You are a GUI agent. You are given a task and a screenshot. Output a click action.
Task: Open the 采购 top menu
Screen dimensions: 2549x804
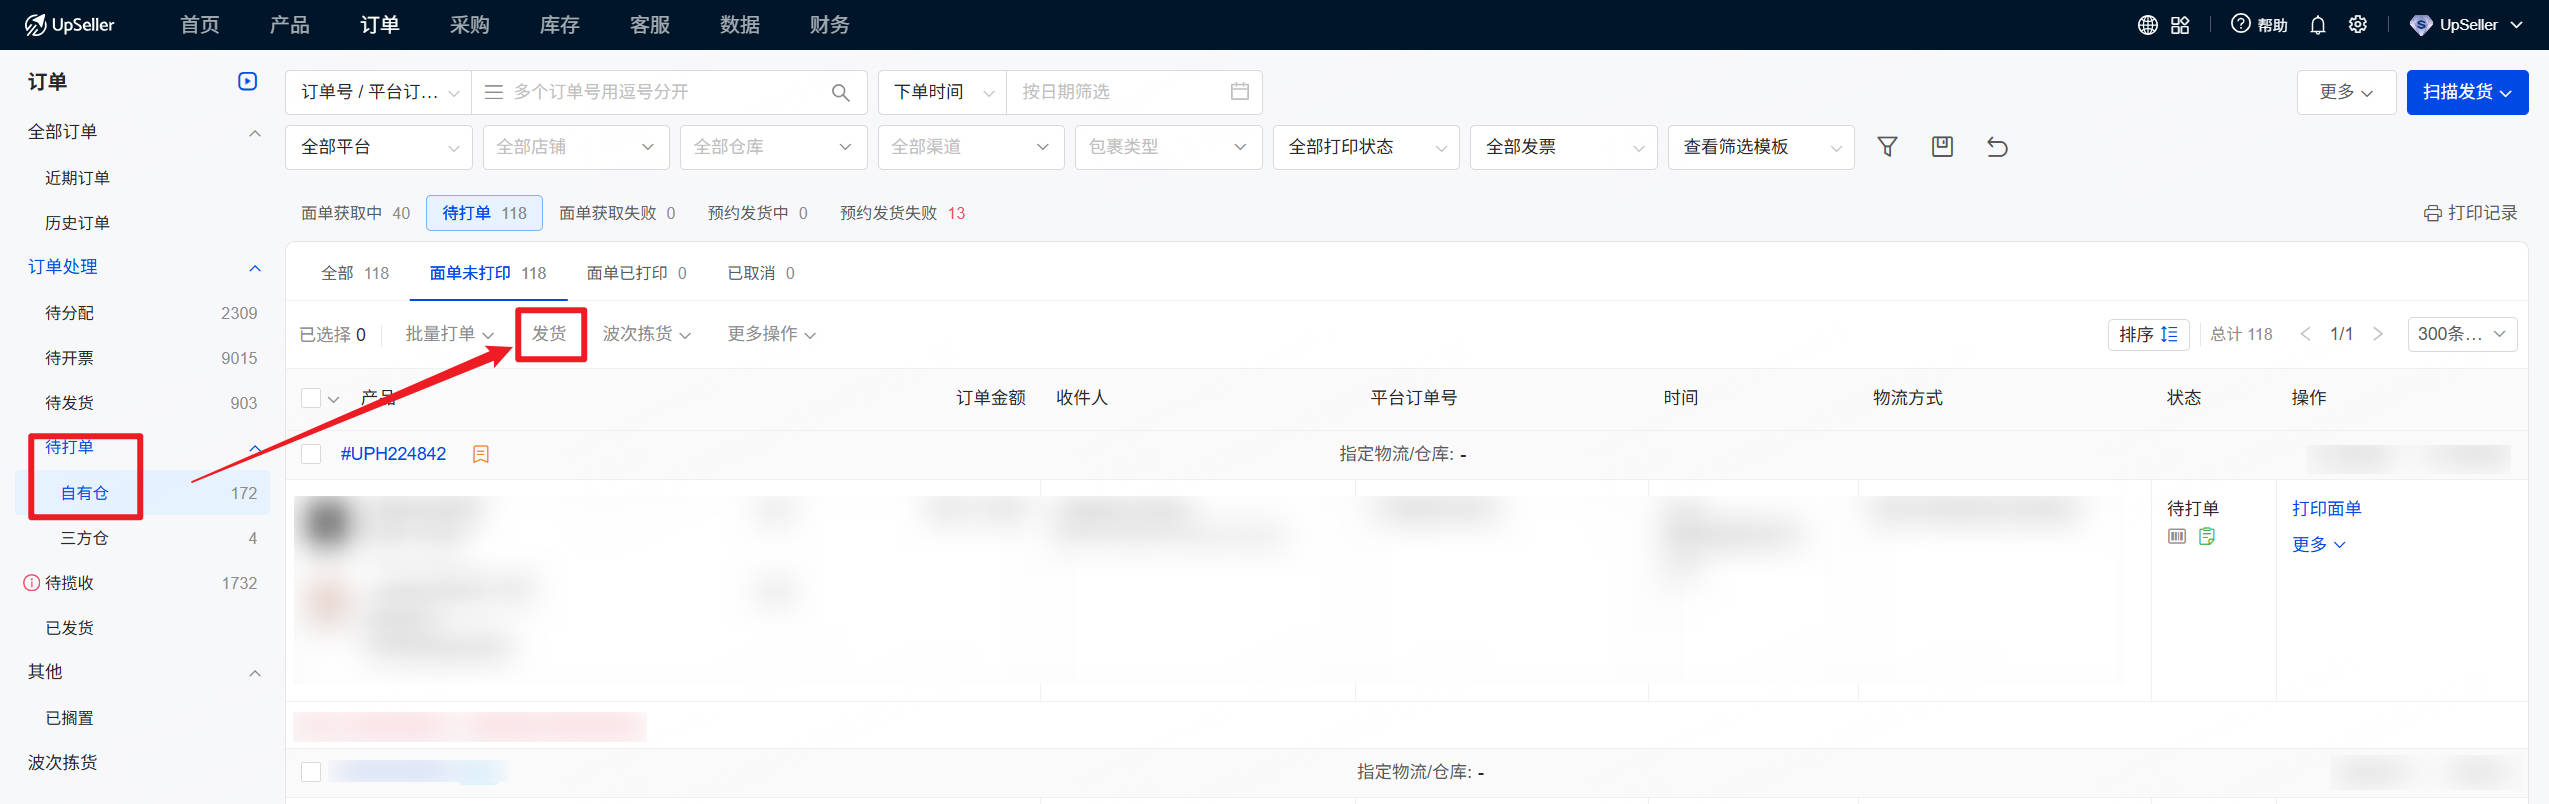click(469, 25)
